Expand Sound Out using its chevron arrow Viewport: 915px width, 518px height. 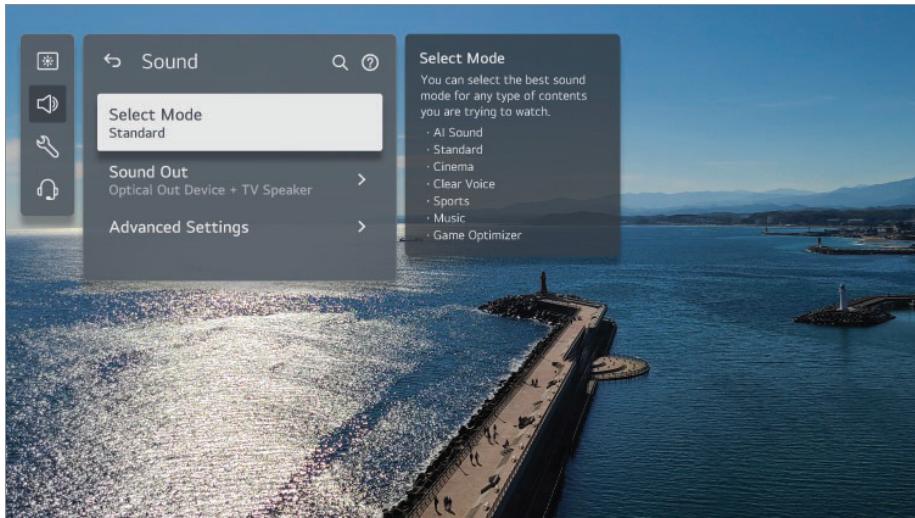[362, 180]
